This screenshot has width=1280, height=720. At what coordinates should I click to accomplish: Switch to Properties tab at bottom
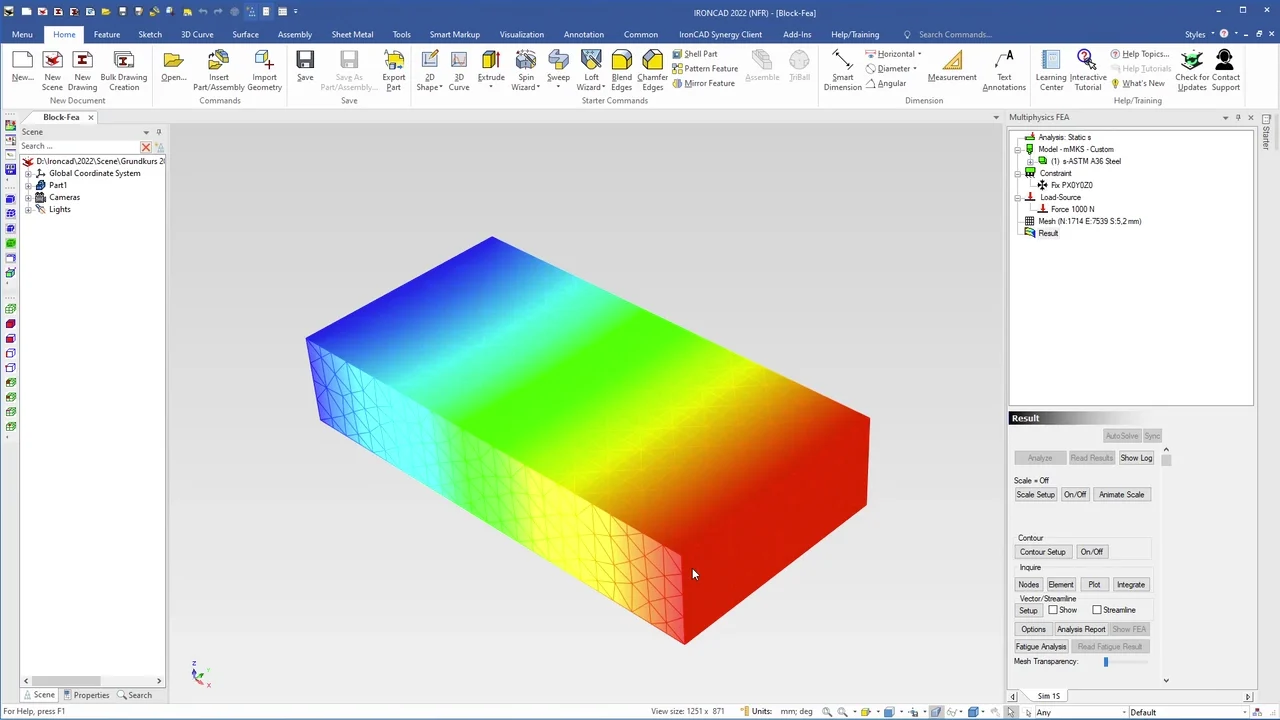(x=86, y=695)
